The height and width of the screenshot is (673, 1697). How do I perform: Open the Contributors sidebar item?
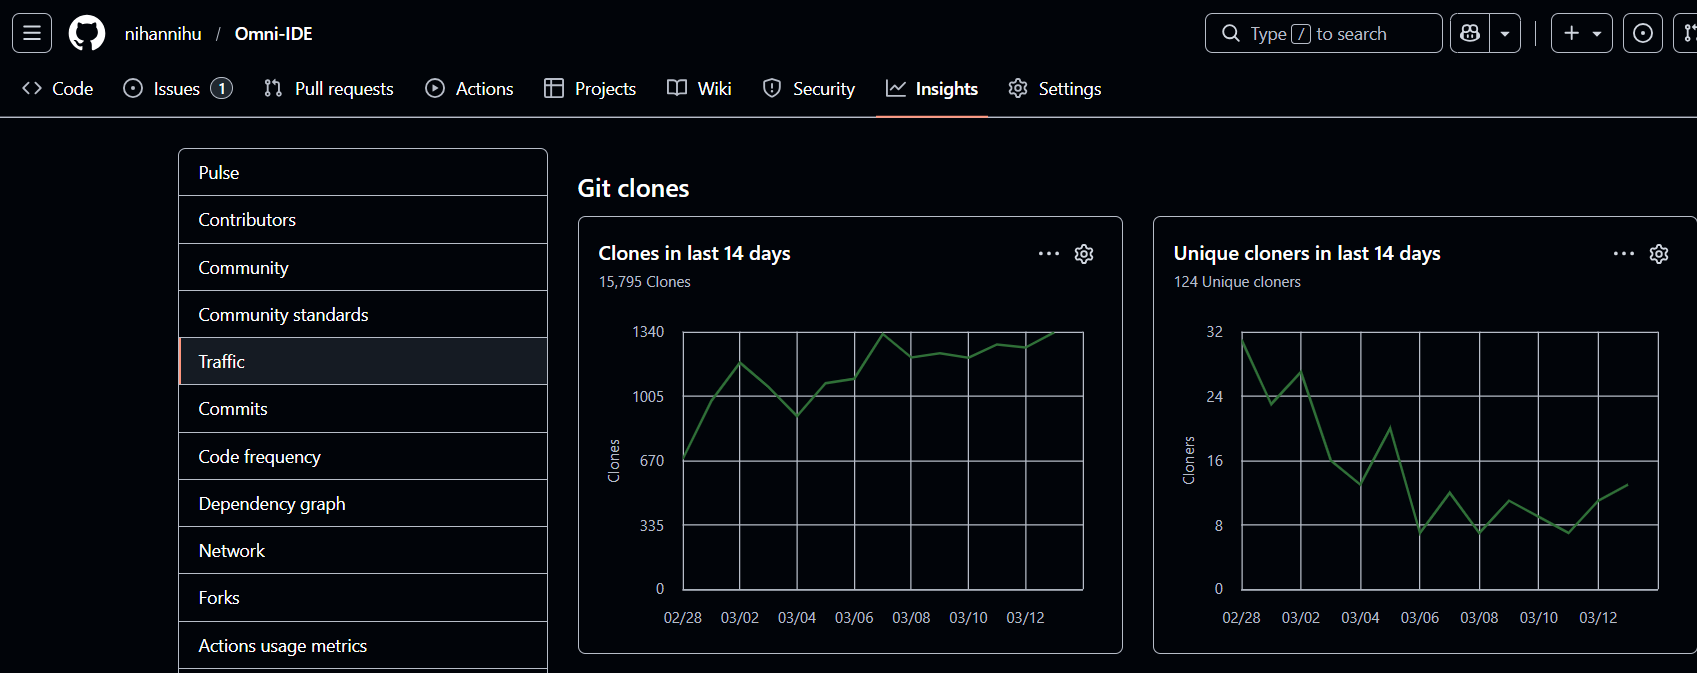363,220
